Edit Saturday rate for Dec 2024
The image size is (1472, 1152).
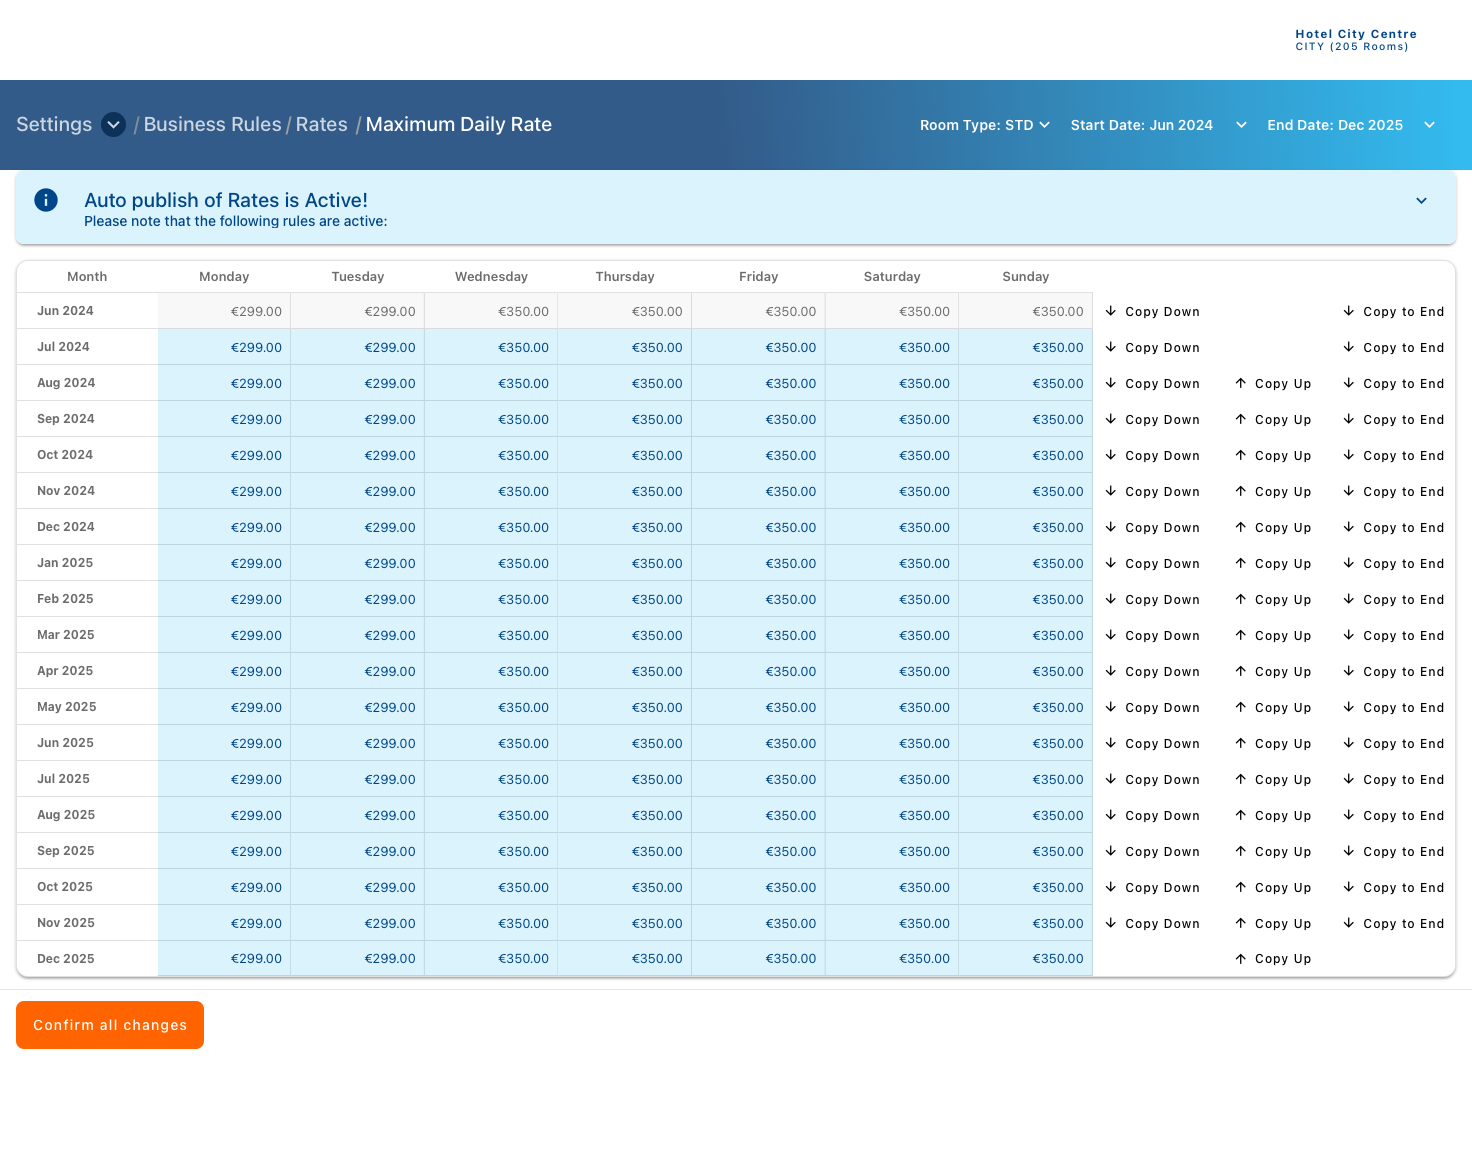[892, 527]
